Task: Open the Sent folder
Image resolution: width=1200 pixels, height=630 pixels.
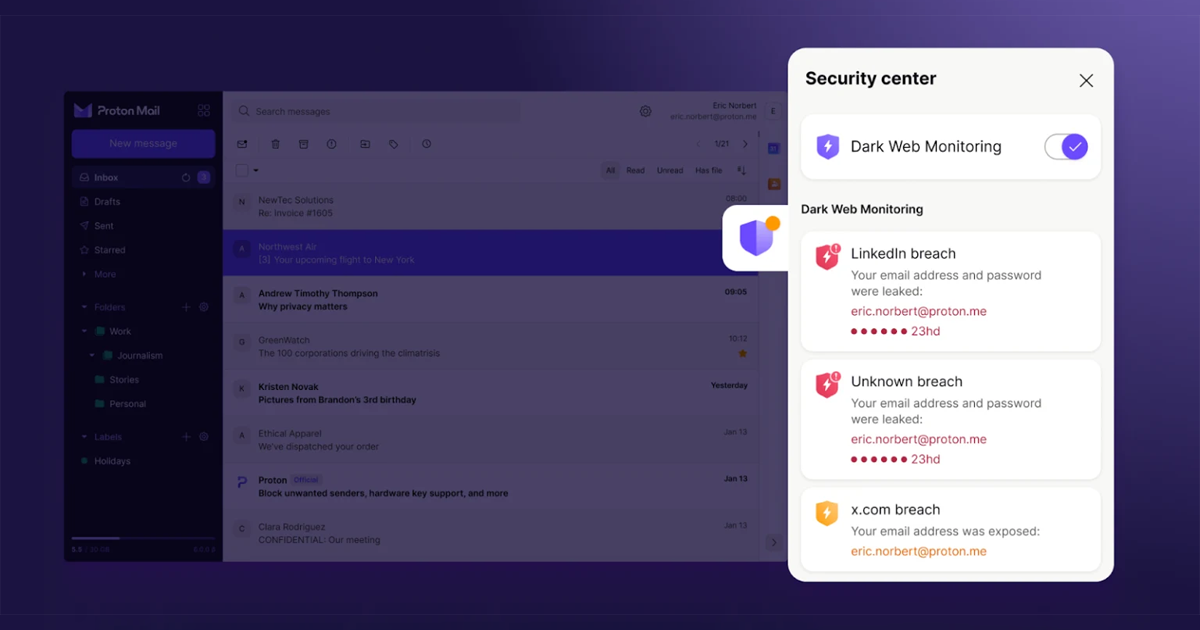Action: tap(143, 226)
